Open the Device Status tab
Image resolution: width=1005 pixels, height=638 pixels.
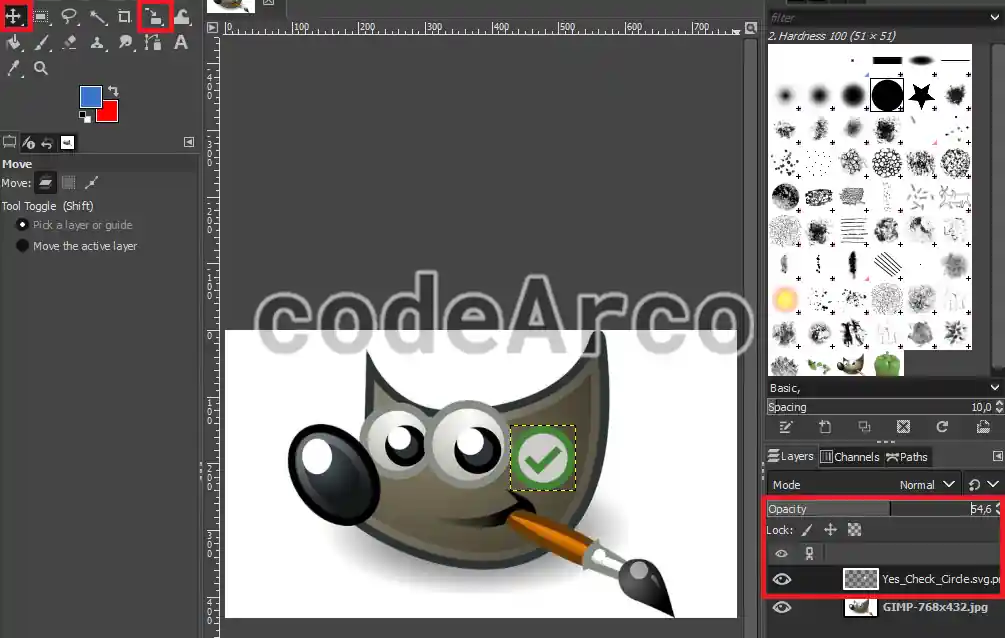pos(28,142)
